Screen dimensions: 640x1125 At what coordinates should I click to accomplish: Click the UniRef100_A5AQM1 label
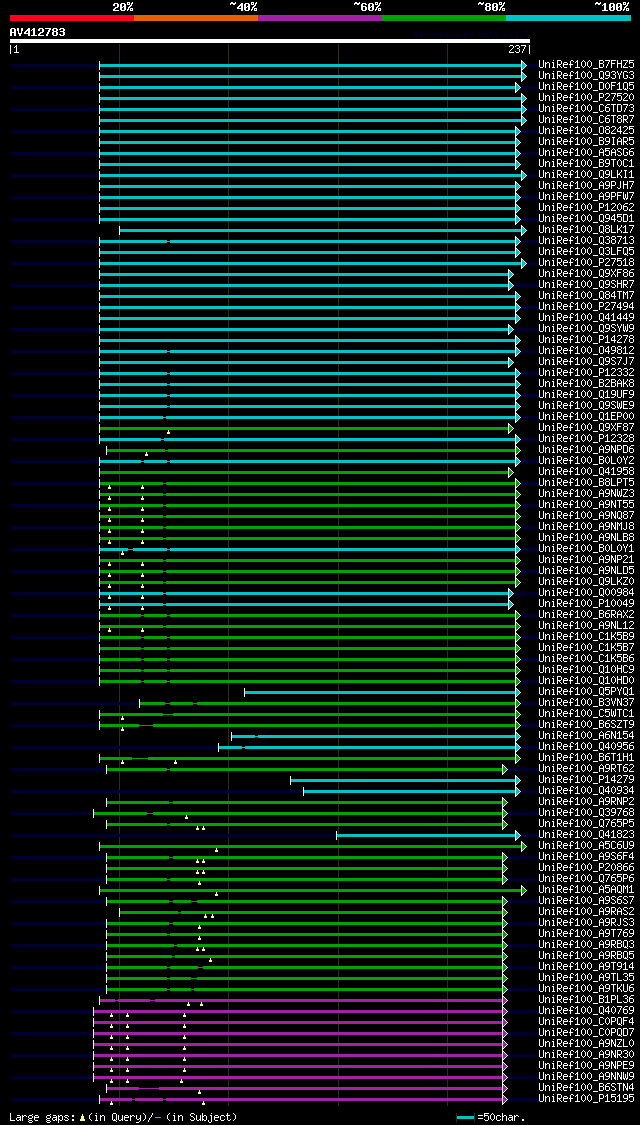point(586,890)
